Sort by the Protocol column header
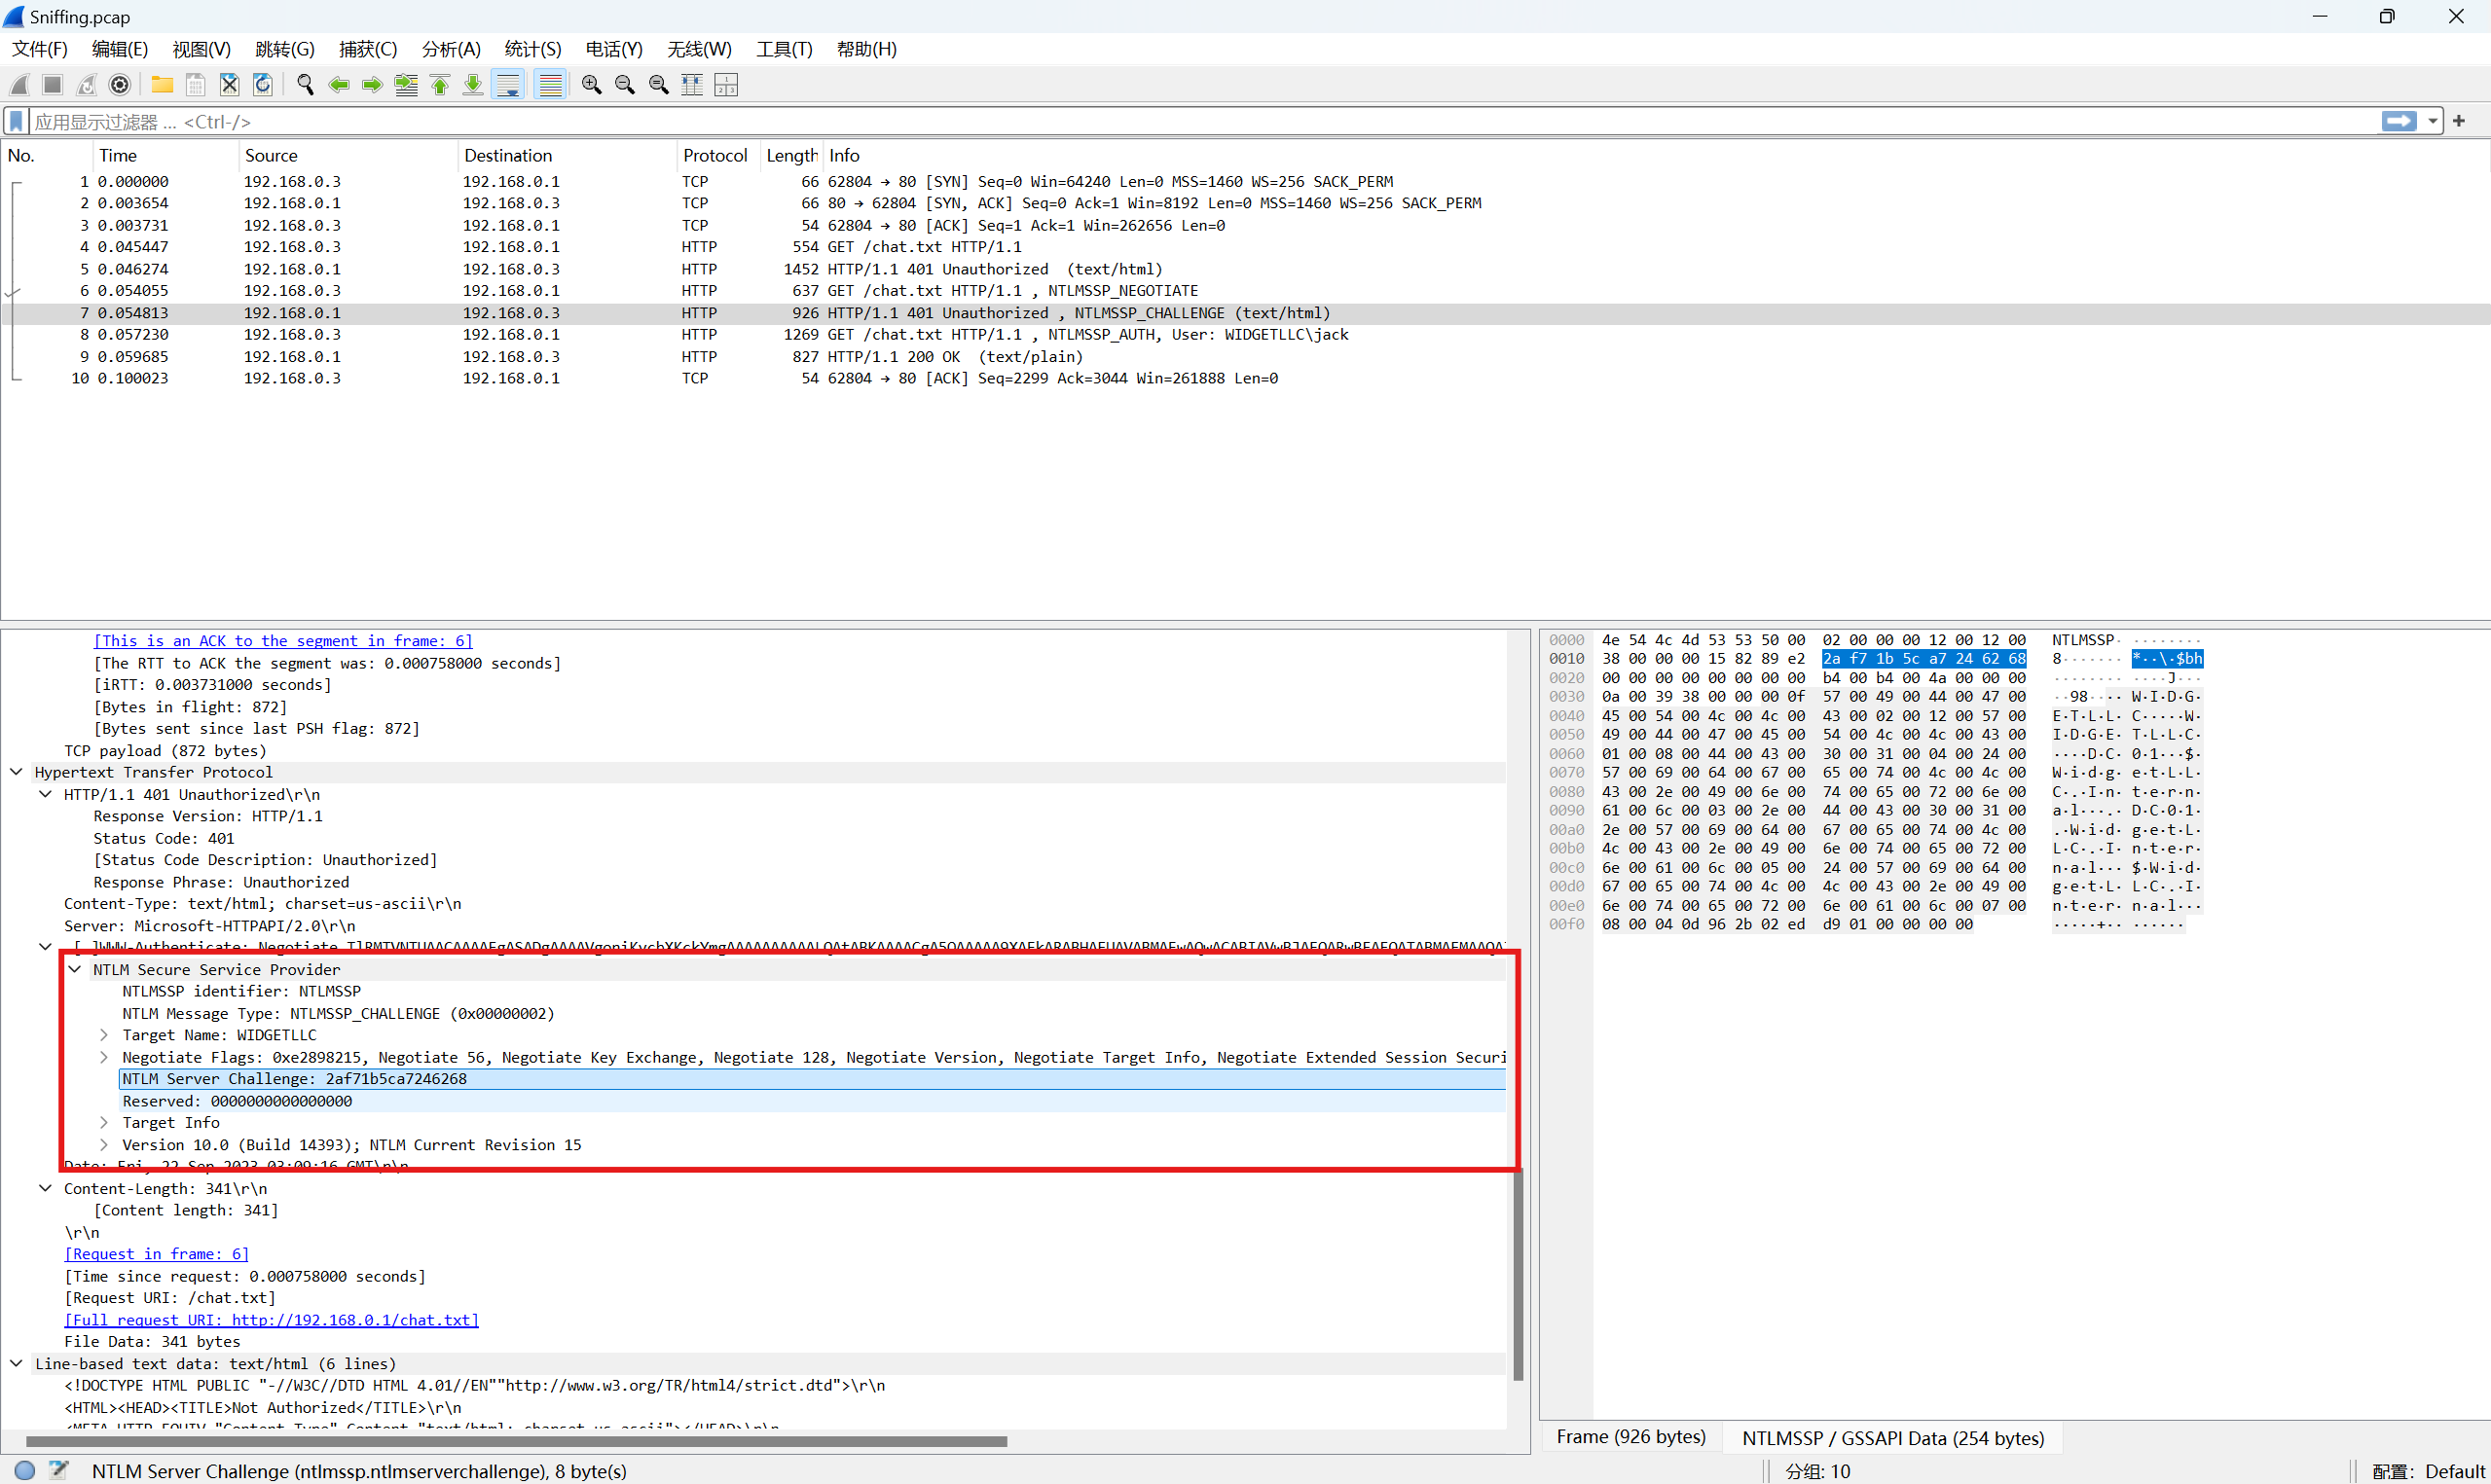The width and height of the screenshot is (2491, 1484). (x=716, y=155)
